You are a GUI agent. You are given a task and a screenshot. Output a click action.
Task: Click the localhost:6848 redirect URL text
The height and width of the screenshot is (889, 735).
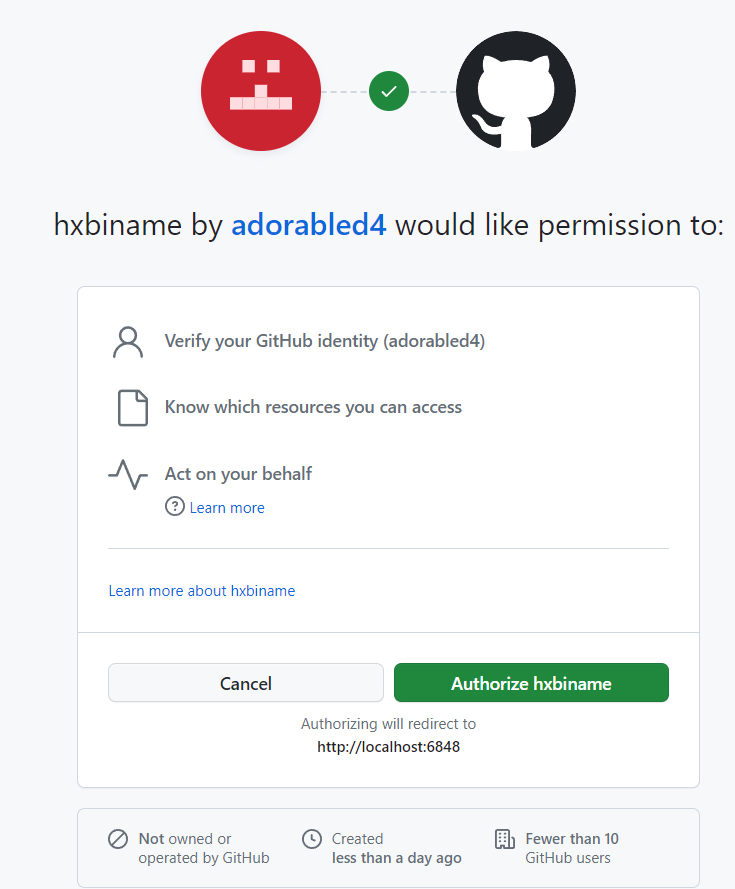point(388,746)
